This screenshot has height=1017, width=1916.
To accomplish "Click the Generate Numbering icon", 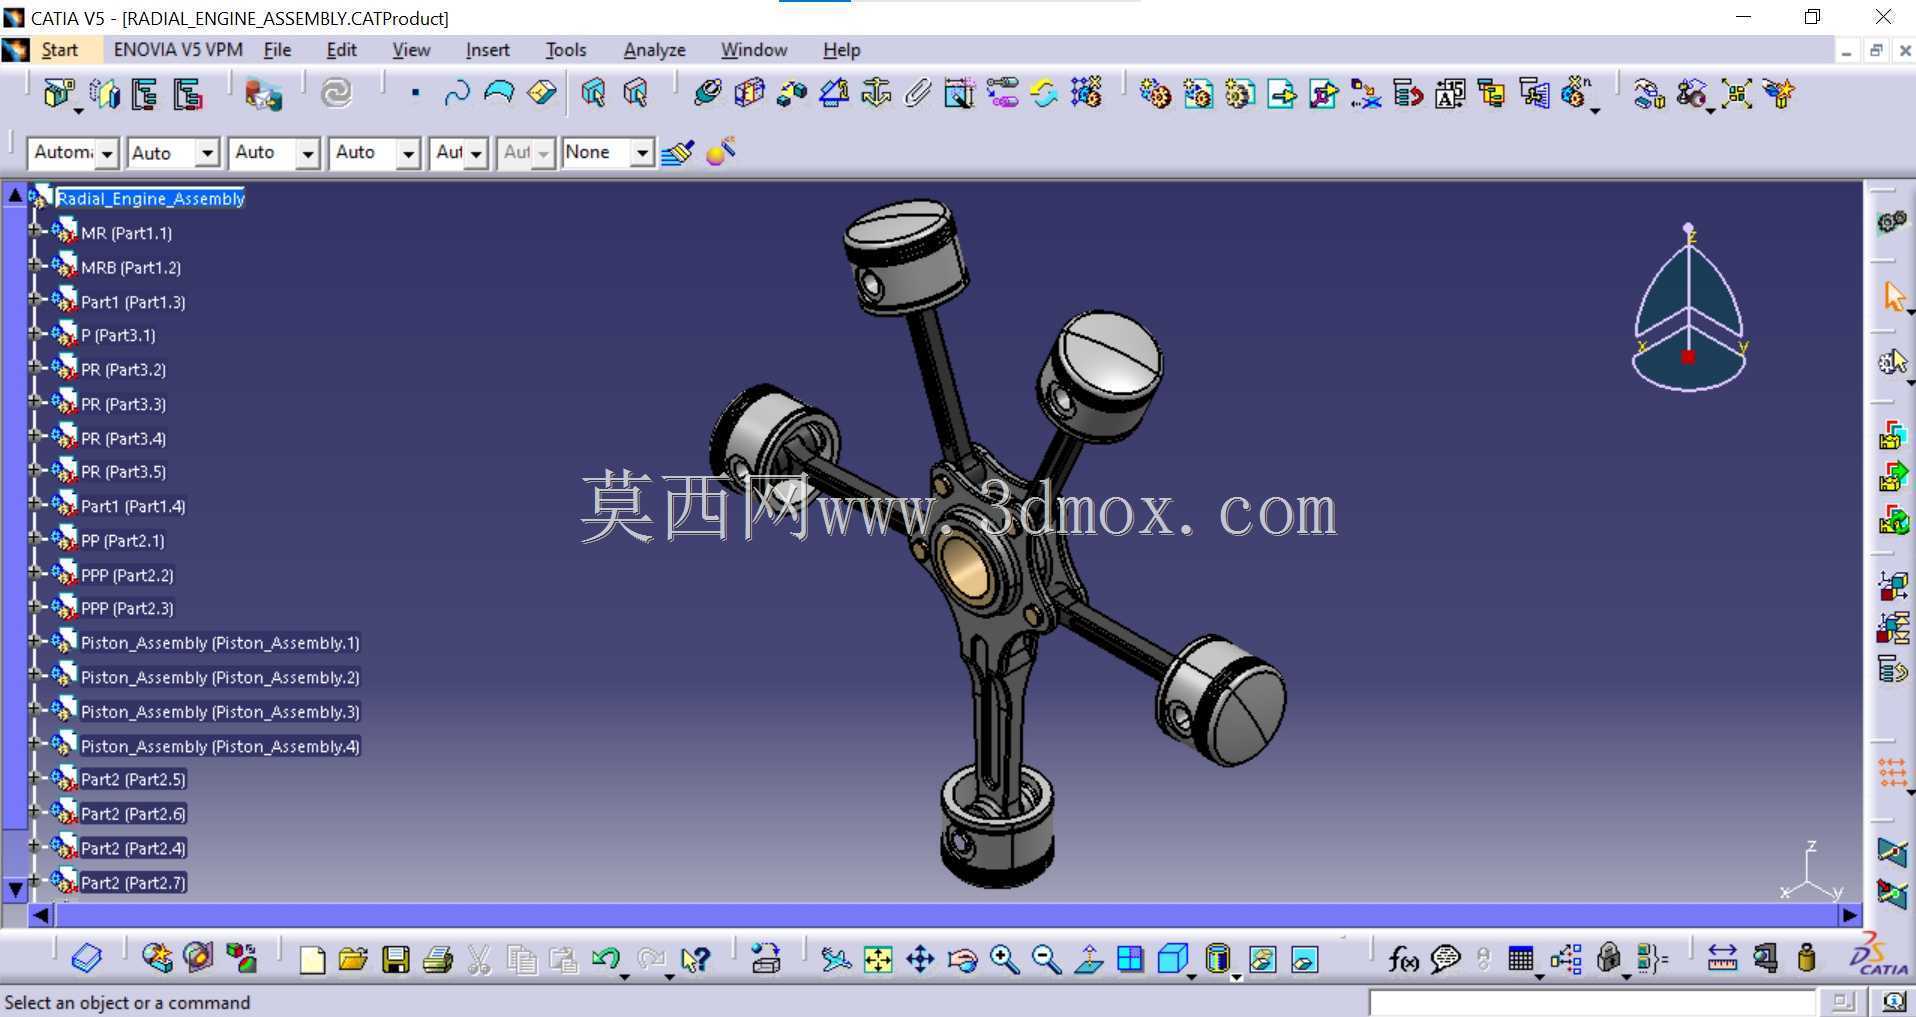I will [1450, 94].
